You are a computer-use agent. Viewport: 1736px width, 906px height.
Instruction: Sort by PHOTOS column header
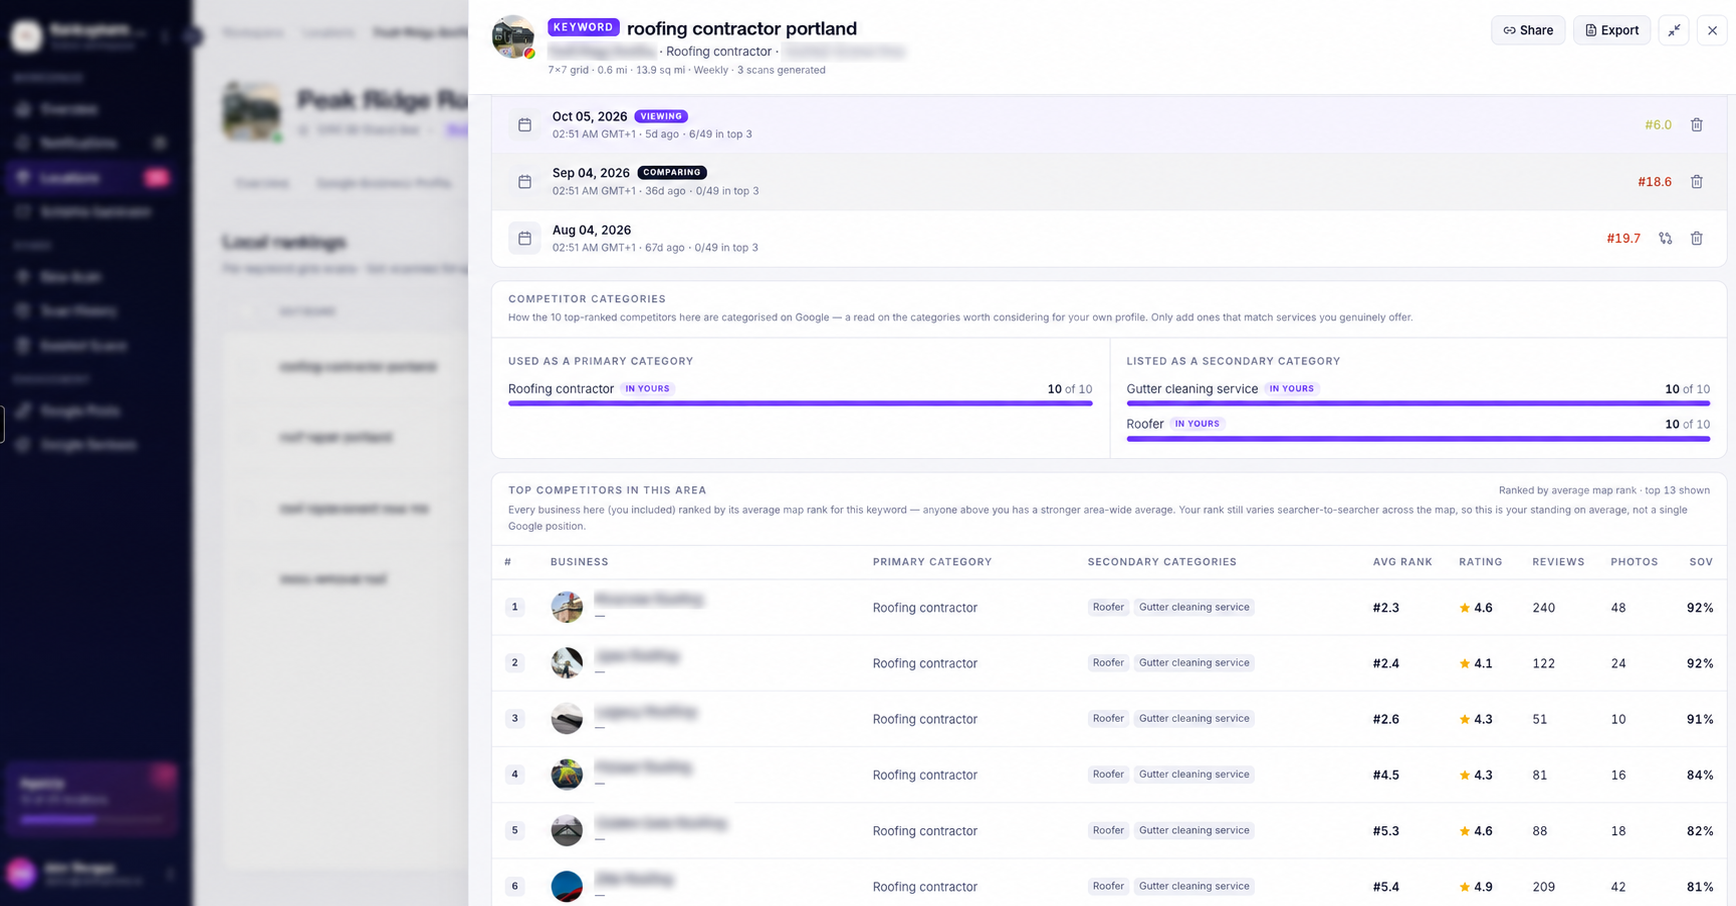click(1634, 562)
